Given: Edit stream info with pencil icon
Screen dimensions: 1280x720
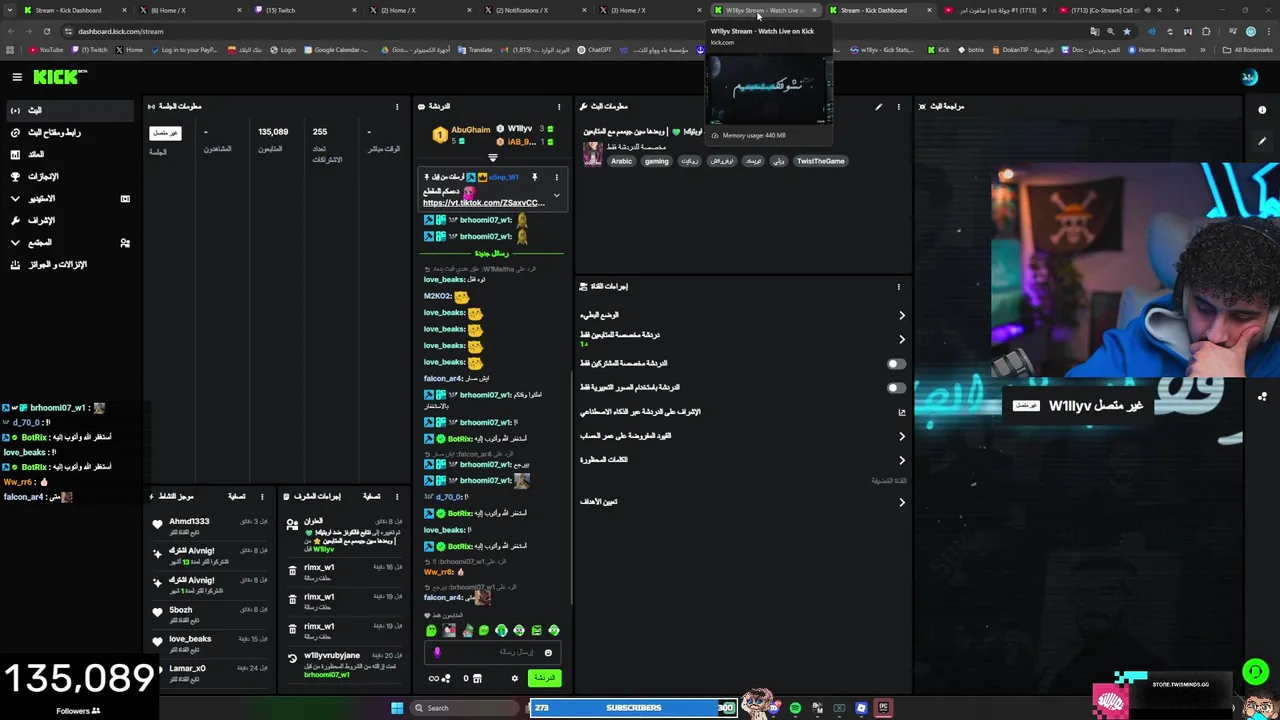Looking at the screenshot, I should tap(879, 106).
